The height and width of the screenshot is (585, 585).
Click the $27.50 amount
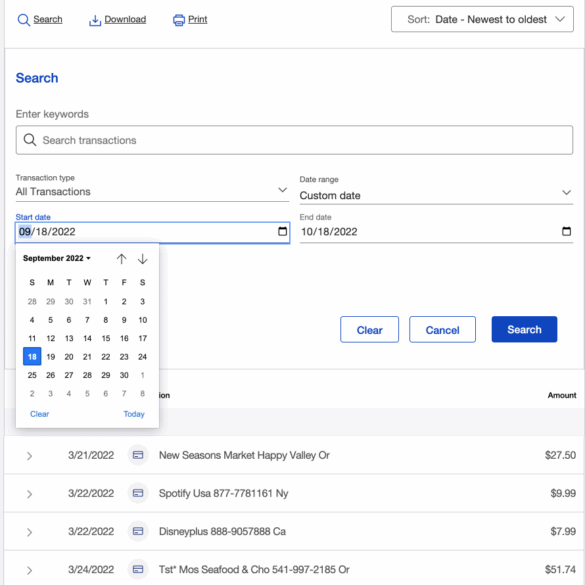click(560, 455)
